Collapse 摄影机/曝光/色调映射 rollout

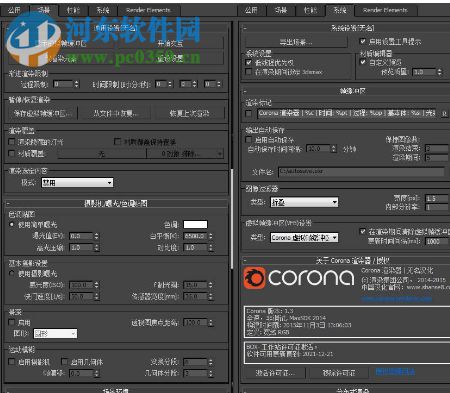(116, 203)
